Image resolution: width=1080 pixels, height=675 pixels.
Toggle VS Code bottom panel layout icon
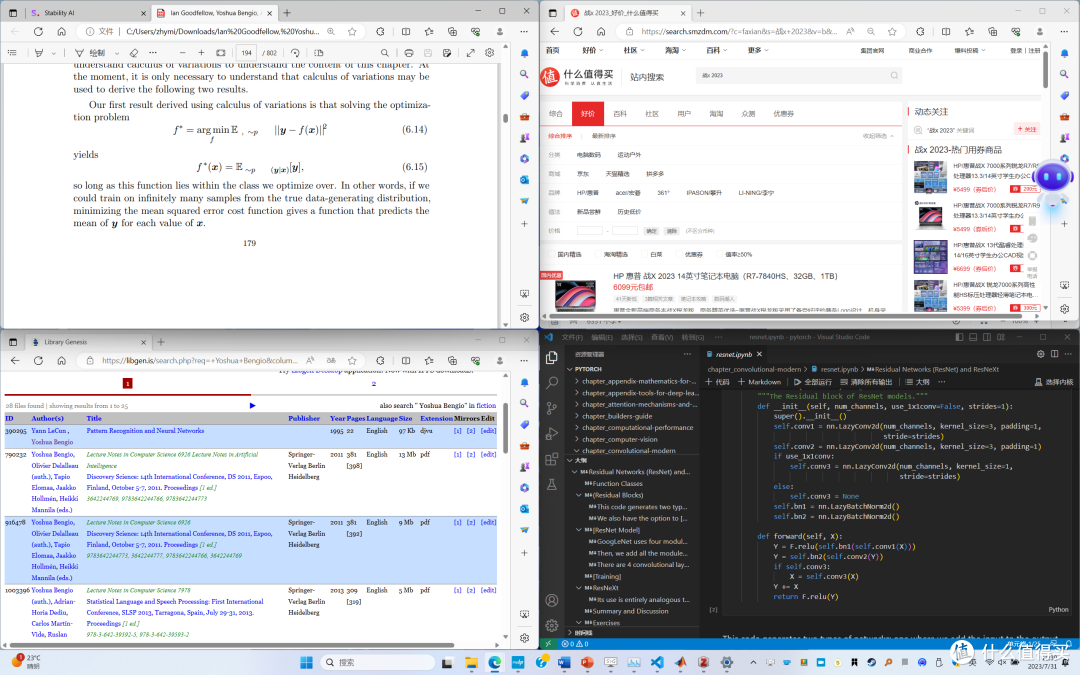coord(973,338)
